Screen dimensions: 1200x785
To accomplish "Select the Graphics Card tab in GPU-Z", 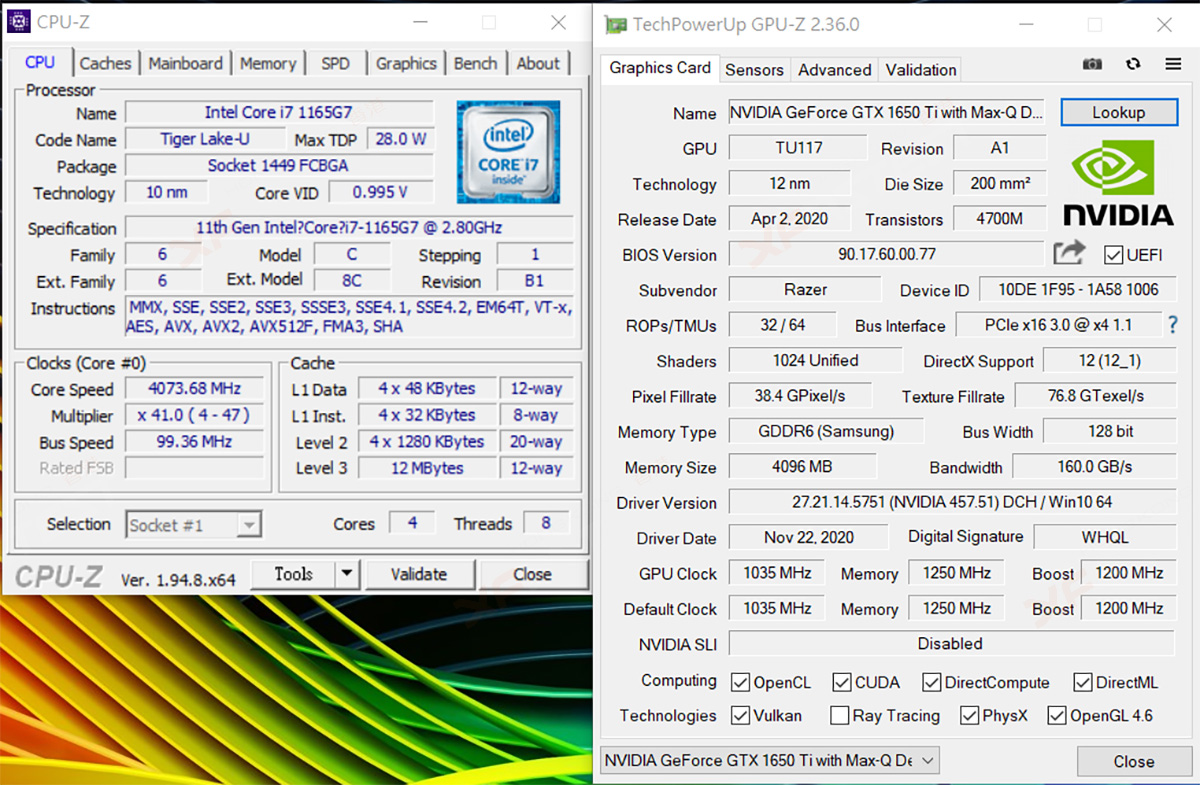I will [x=660, y=68].
